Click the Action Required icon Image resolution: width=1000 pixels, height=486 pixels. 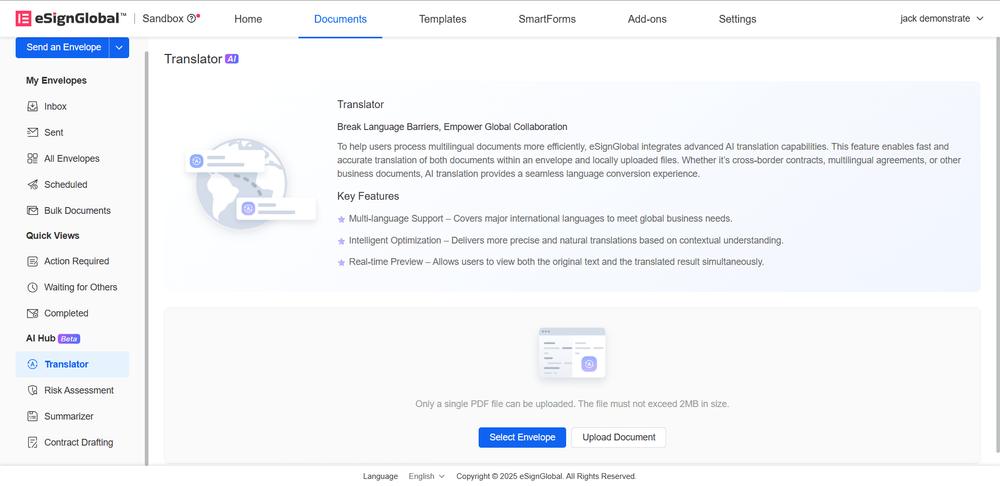pos(33,261)
